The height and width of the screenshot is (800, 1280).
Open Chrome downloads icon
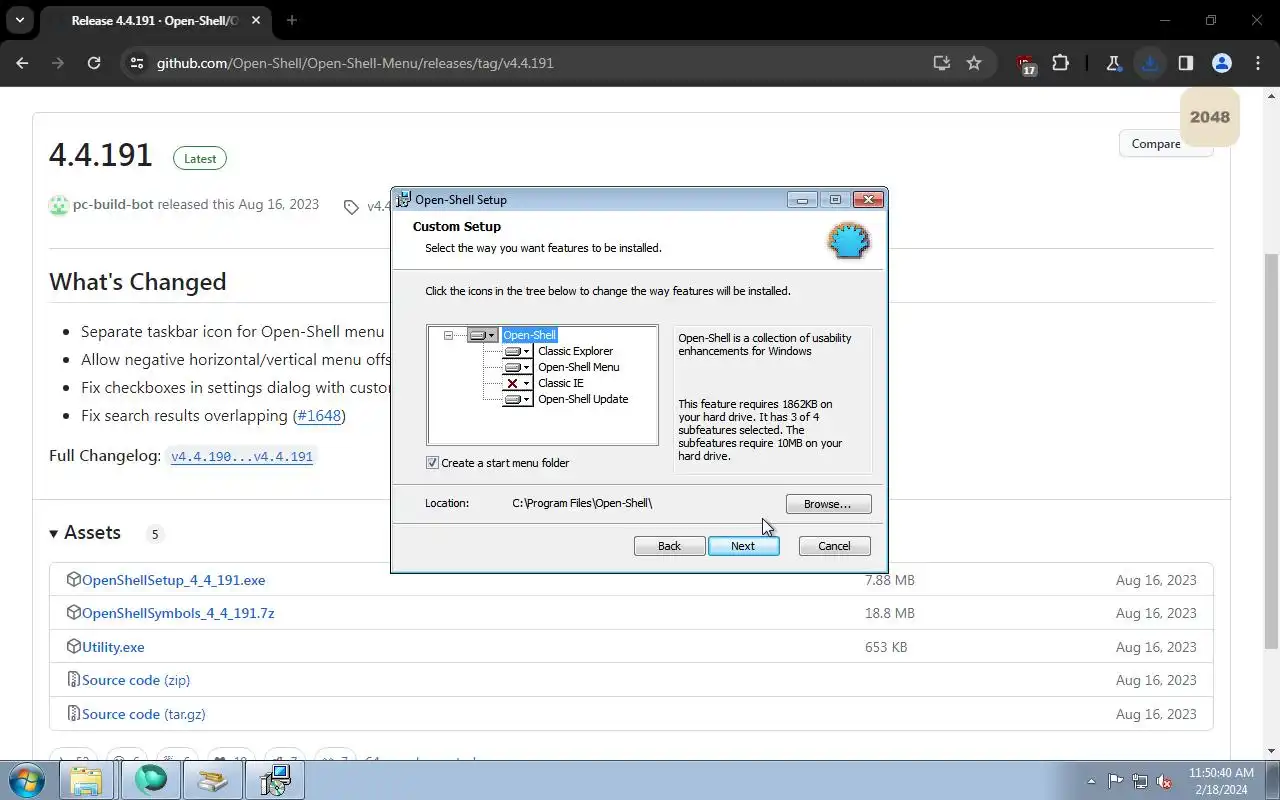(1150, 63)
